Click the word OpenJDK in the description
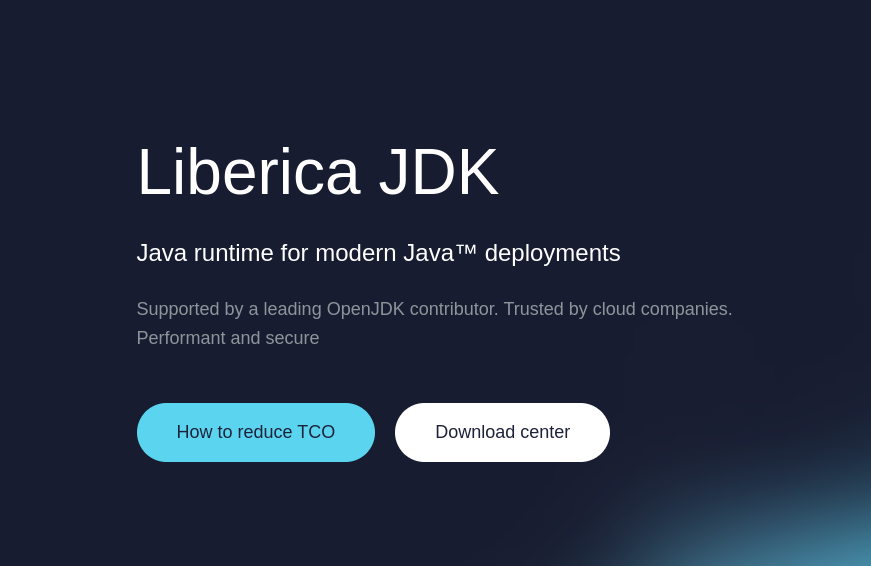Image resolution: width=871 pixels, height=566 pixels. (x=365, y=309)
